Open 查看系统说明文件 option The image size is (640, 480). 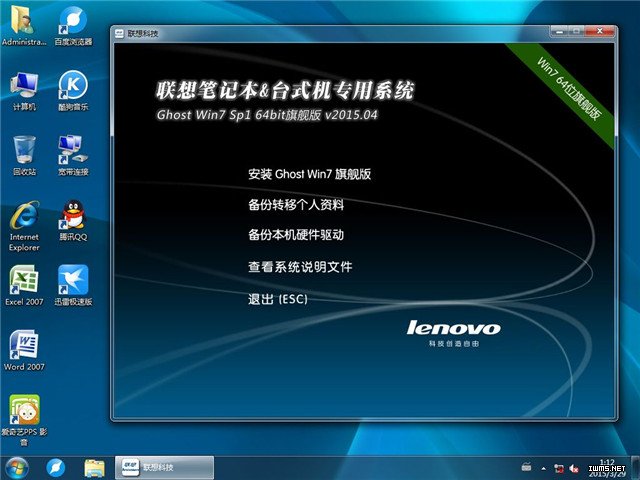300,267
